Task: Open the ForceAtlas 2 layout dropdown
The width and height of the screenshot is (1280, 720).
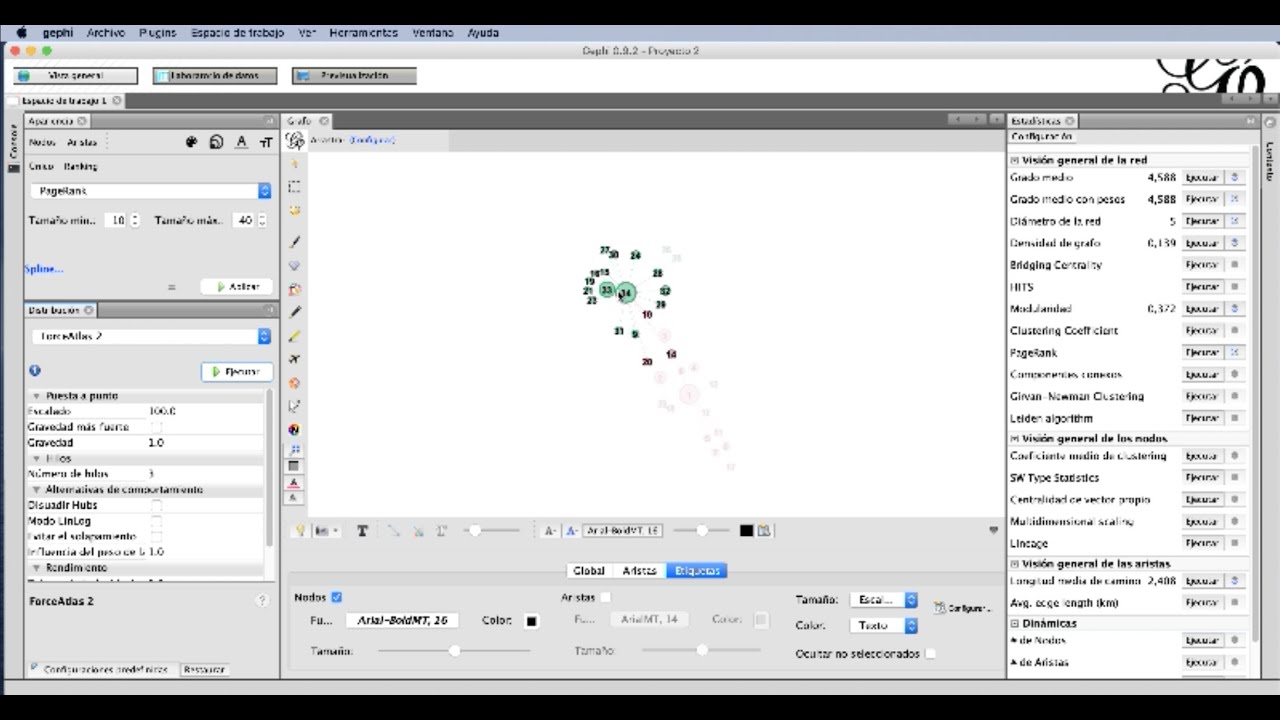Action: pos(150,337)
